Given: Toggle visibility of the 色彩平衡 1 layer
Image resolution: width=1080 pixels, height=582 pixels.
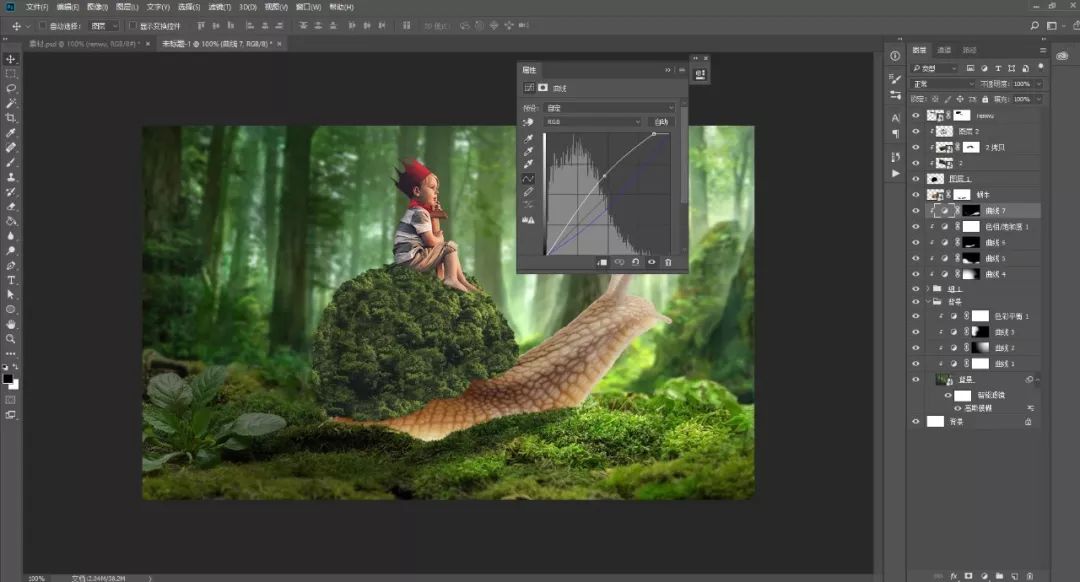Looking at the screenshot, I should 915,316.
